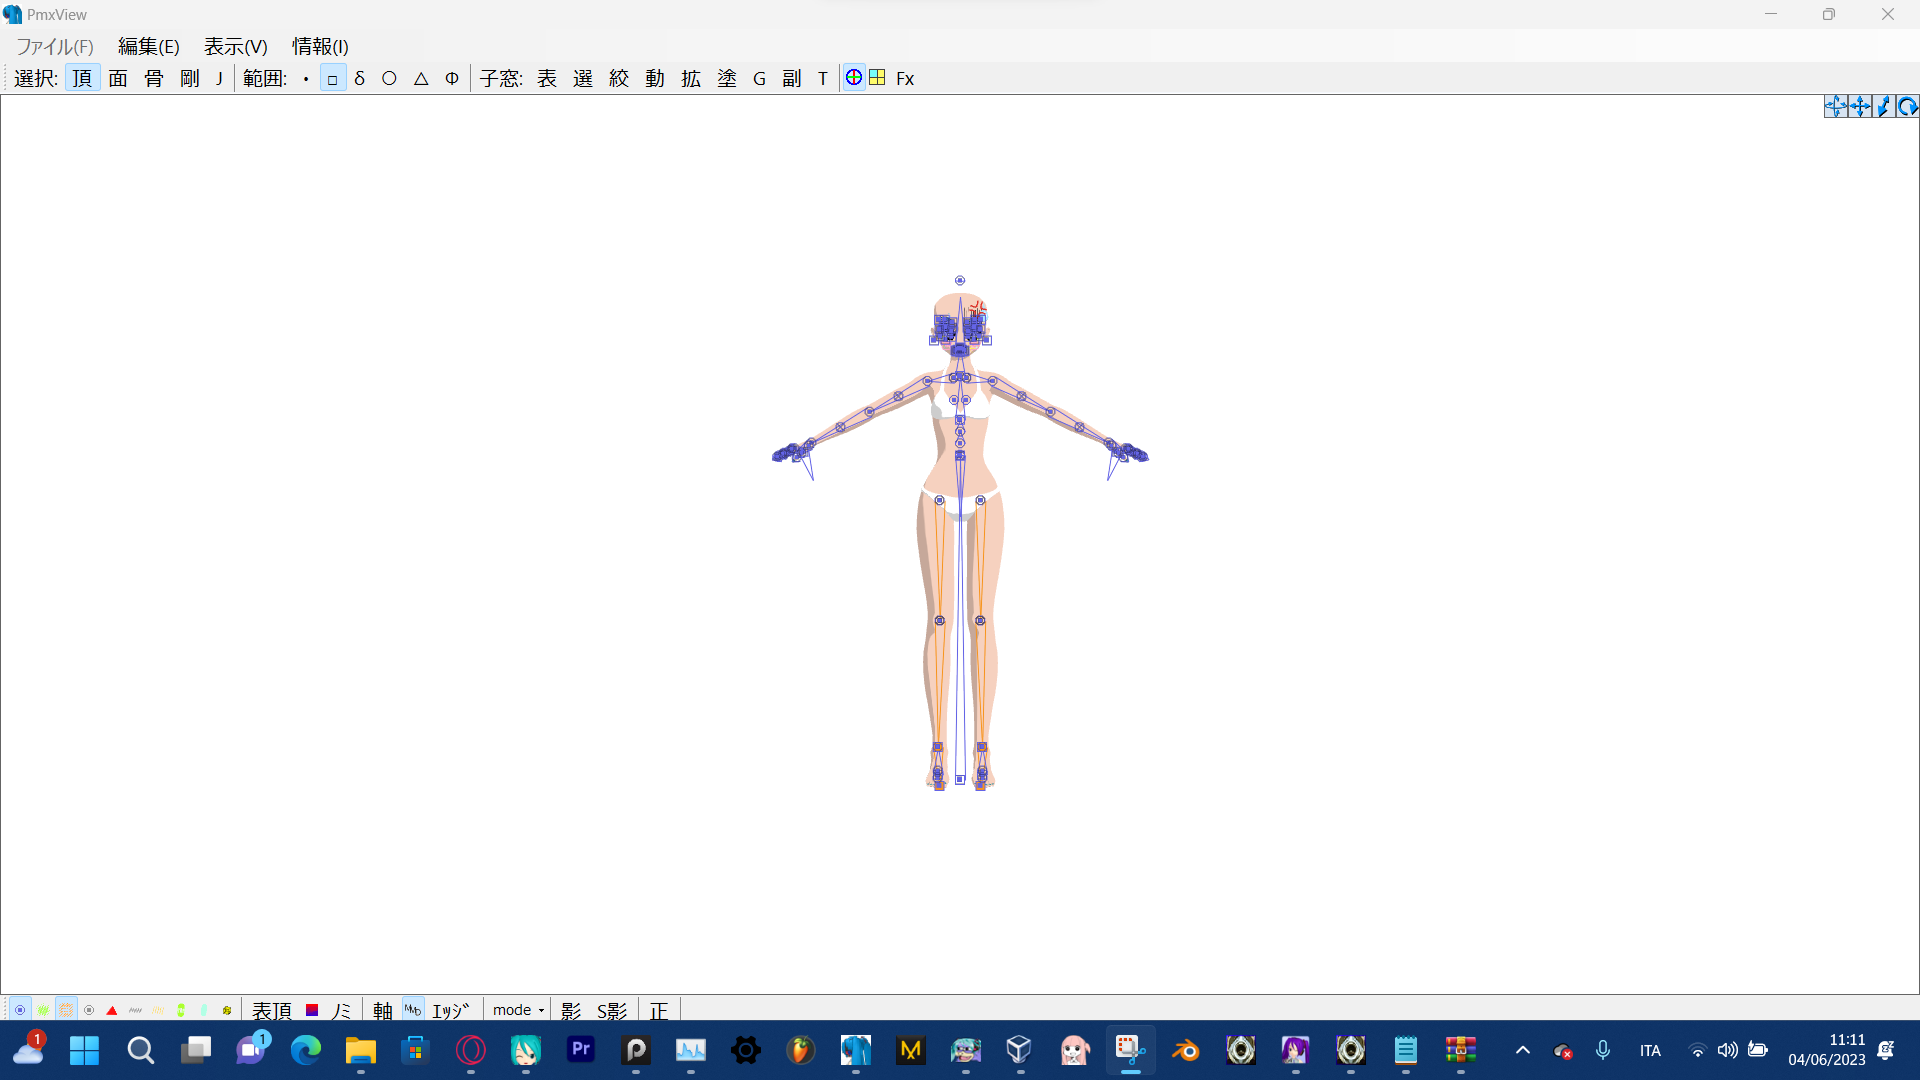This screenshot has height=1080, width=1920.
Task: Open the ファイル(F) menu
Action: 55,47
